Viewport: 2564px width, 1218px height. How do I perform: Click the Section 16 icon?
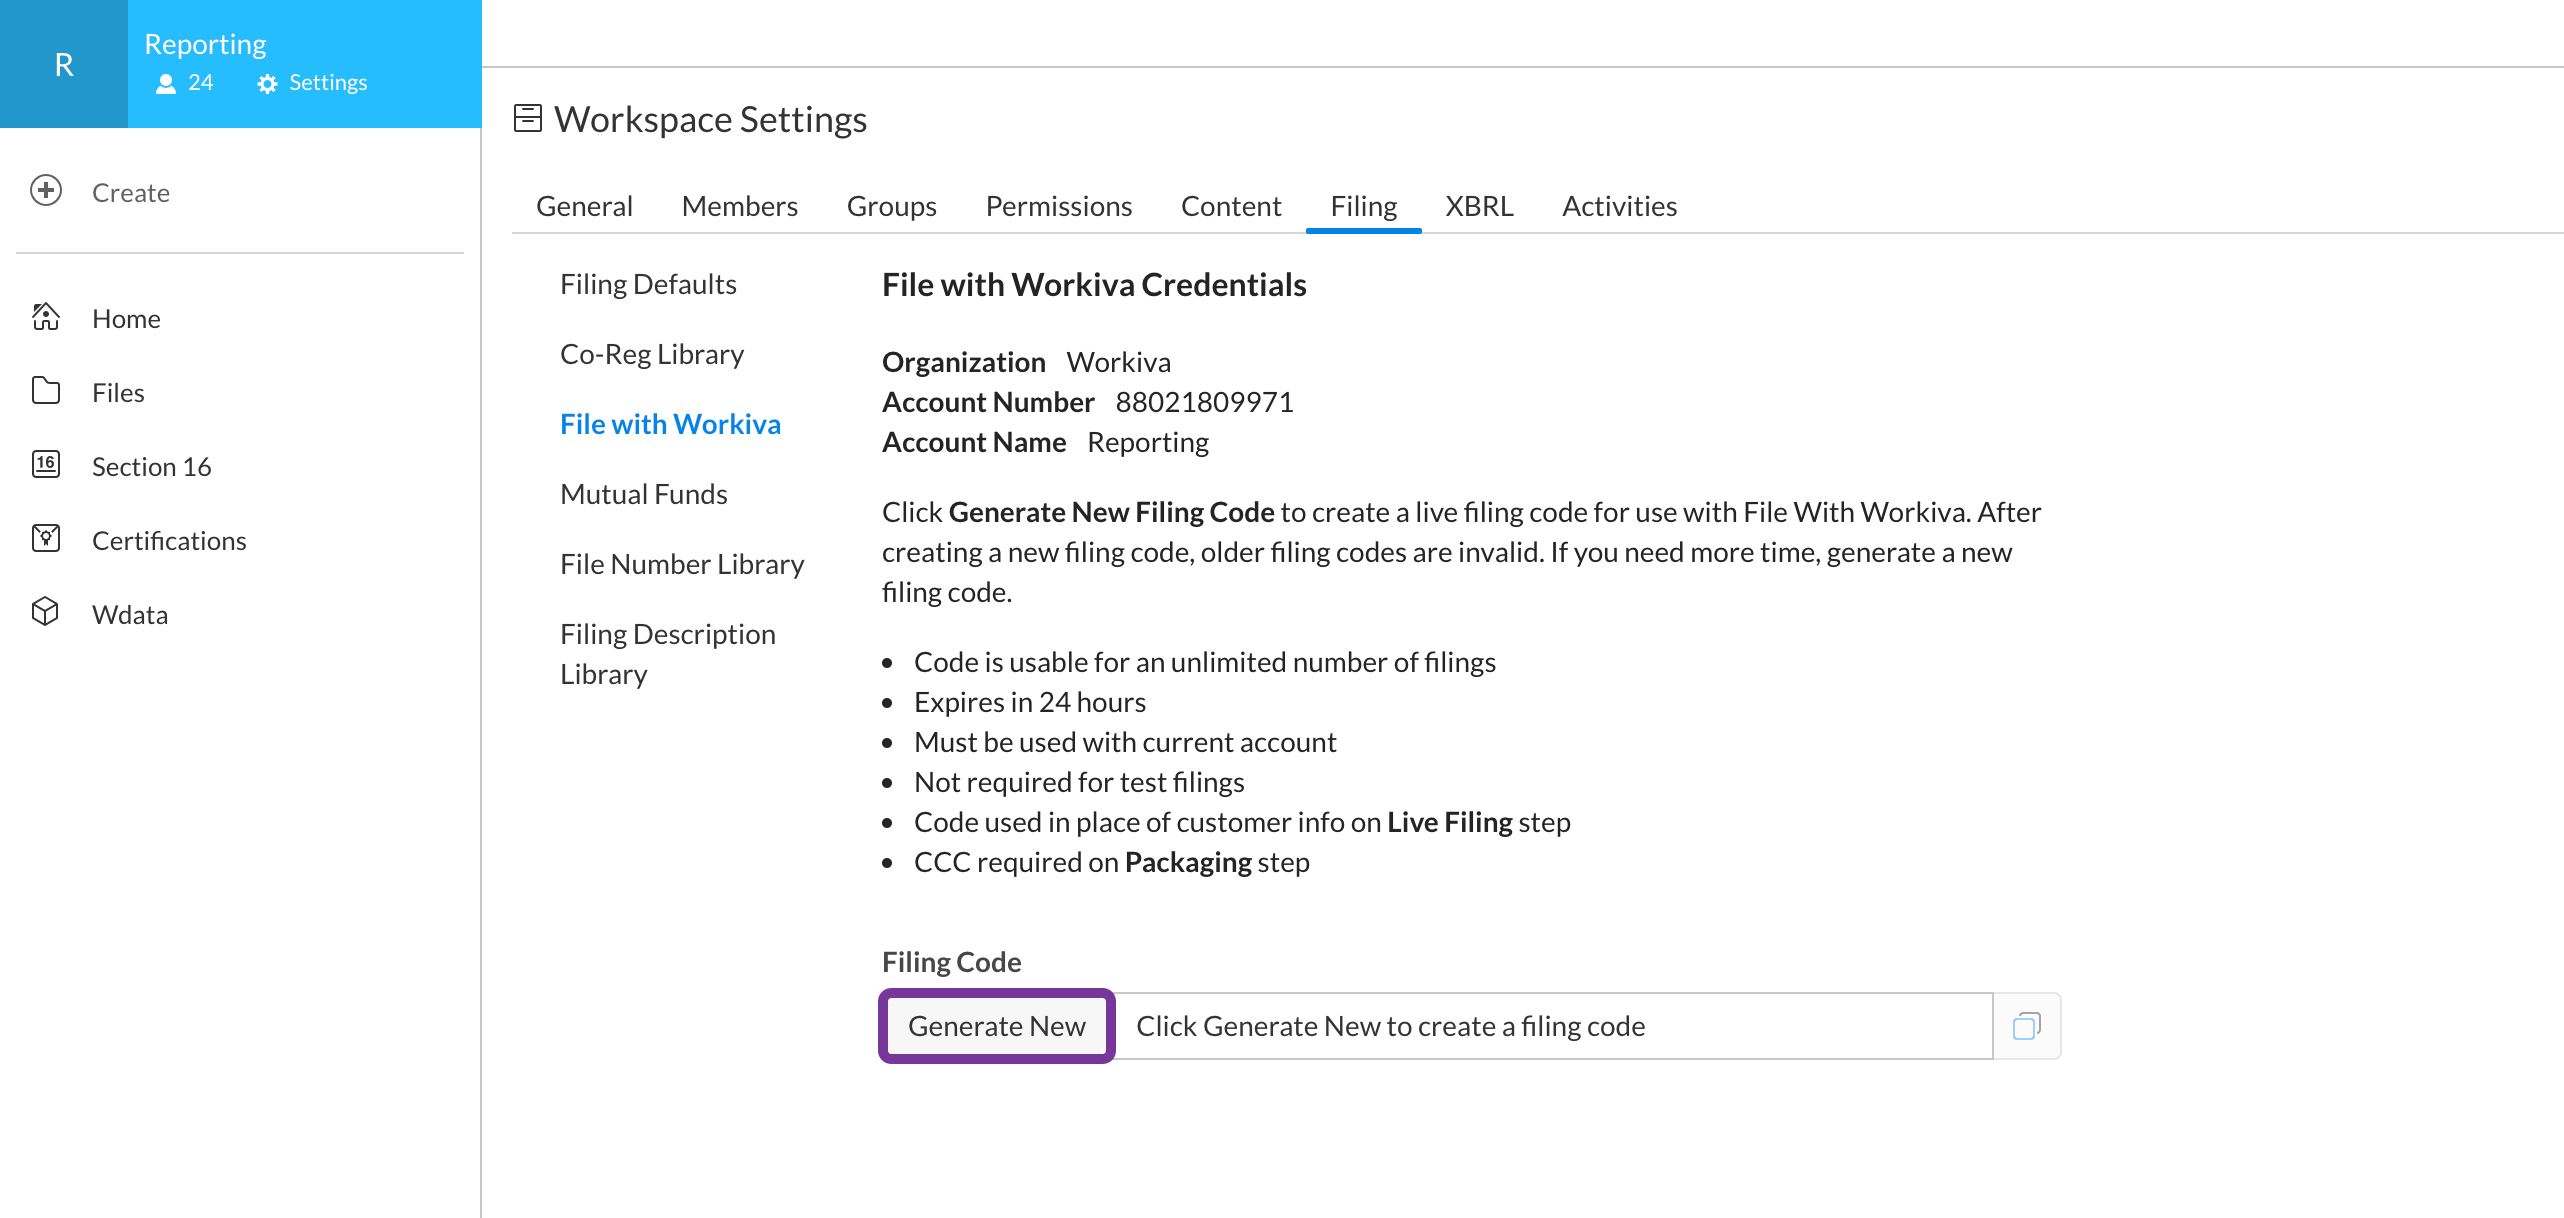click(46, 465)
